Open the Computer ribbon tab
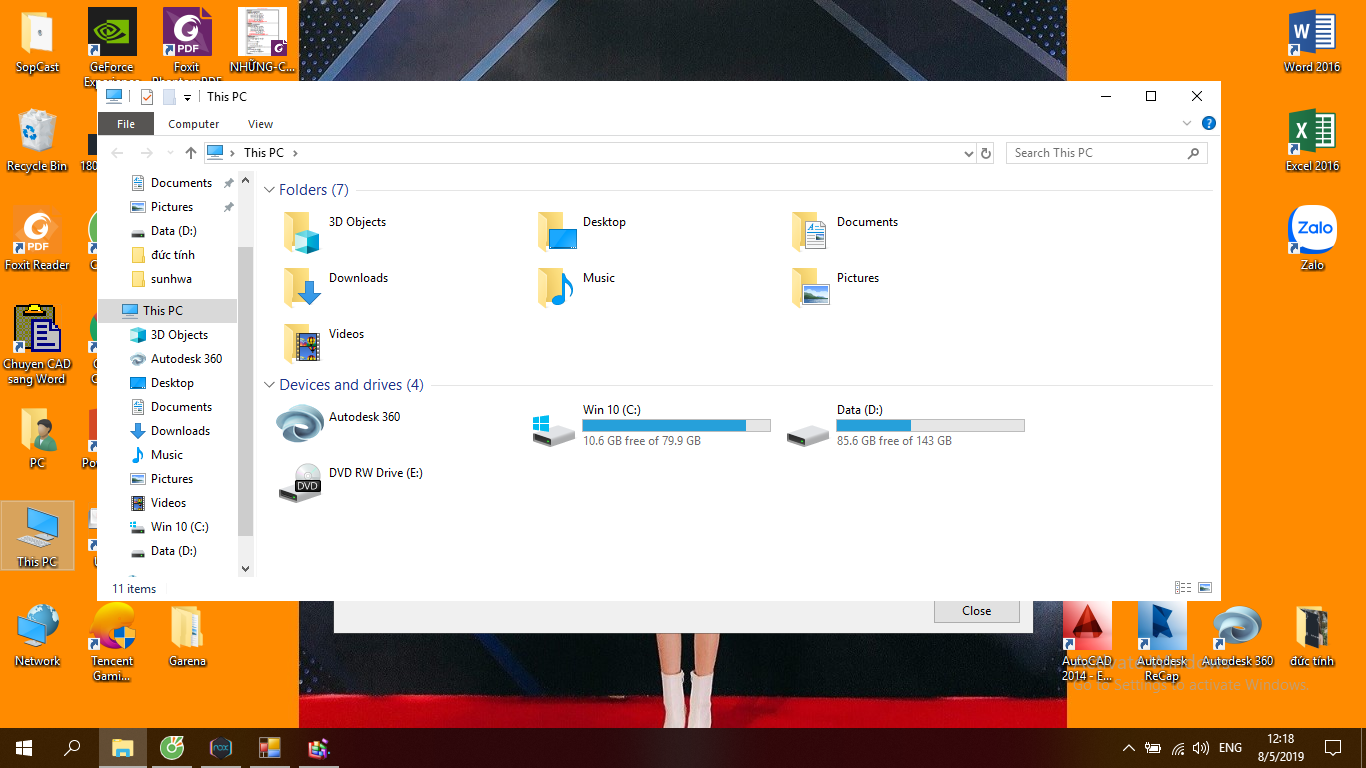 (193, 124)
